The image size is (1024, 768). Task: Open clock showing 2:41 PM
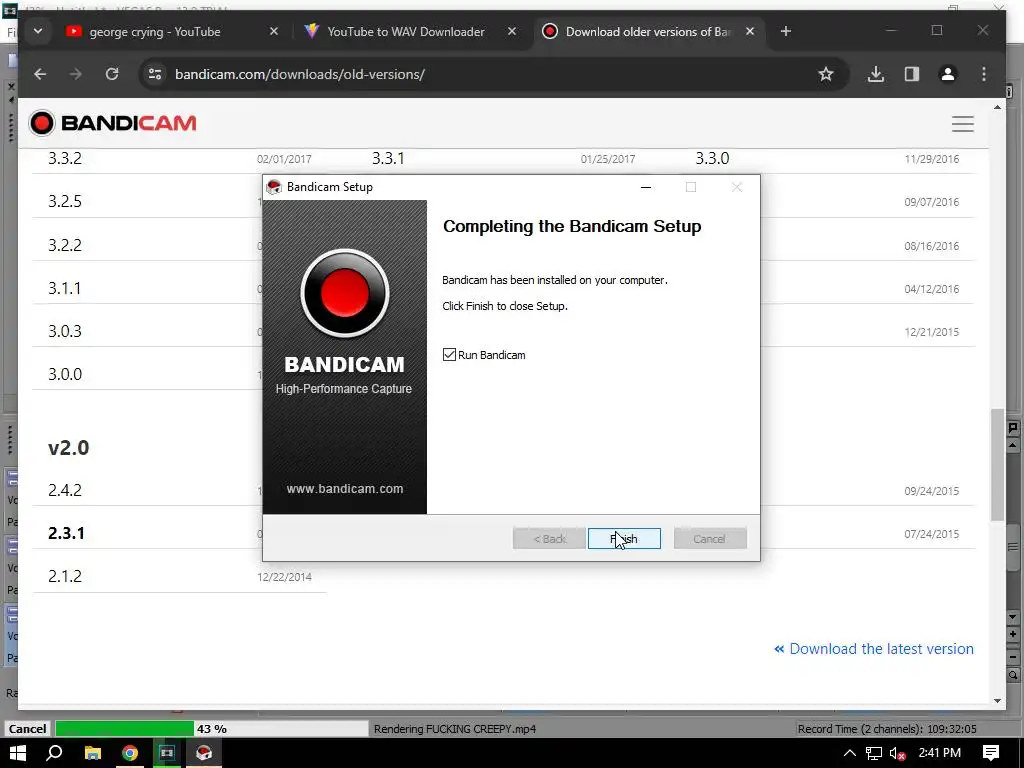click(x=939, y=753)
